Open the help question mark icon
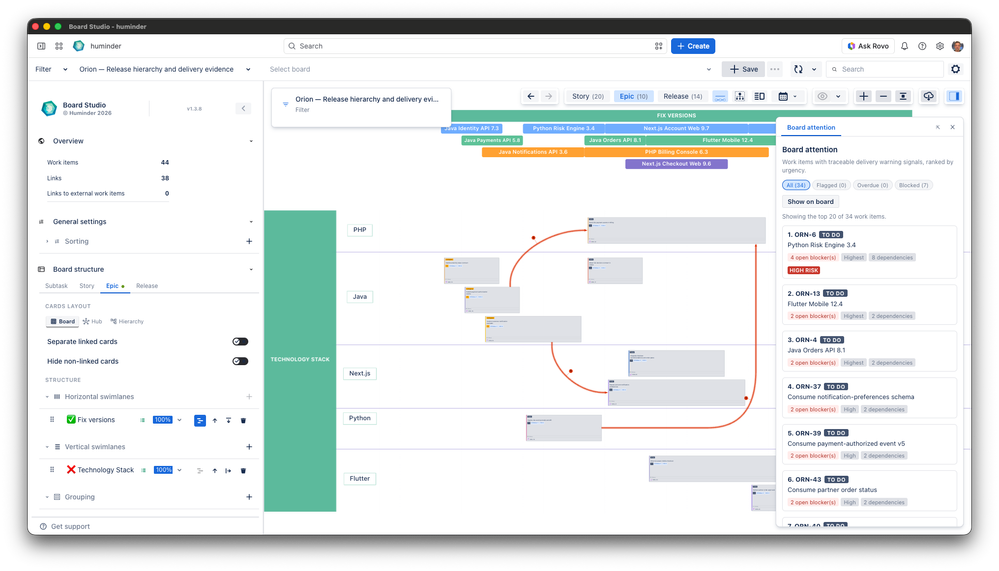 pyautogui.click(x=922, y=46)
